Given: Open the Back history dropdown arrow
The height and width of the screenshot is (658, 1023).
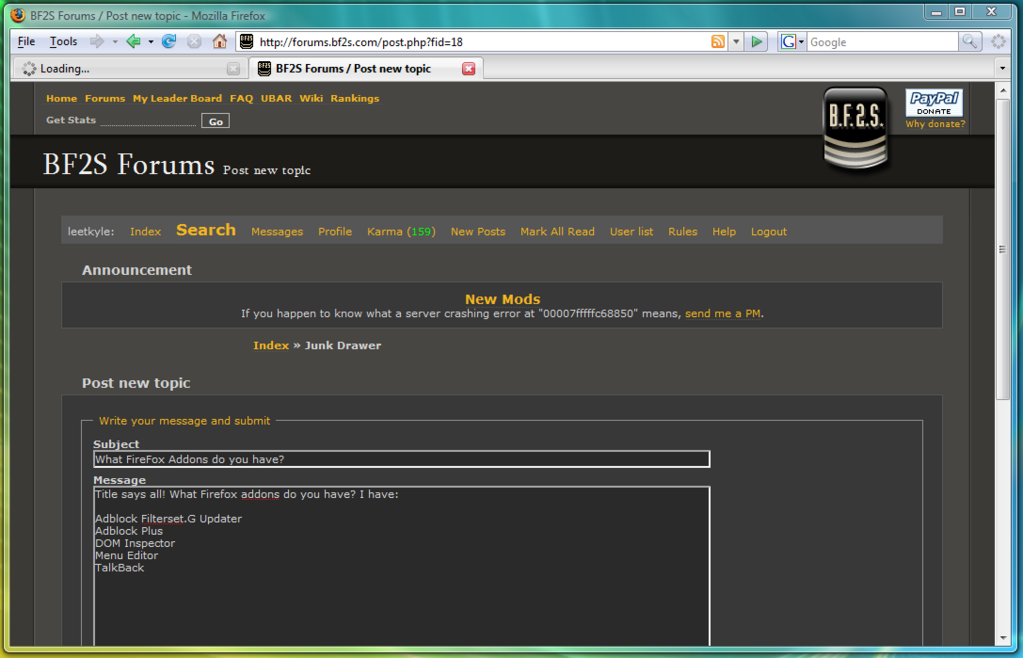Looking at the screenshot, I should pyautogui.click(x=151, y=42).
